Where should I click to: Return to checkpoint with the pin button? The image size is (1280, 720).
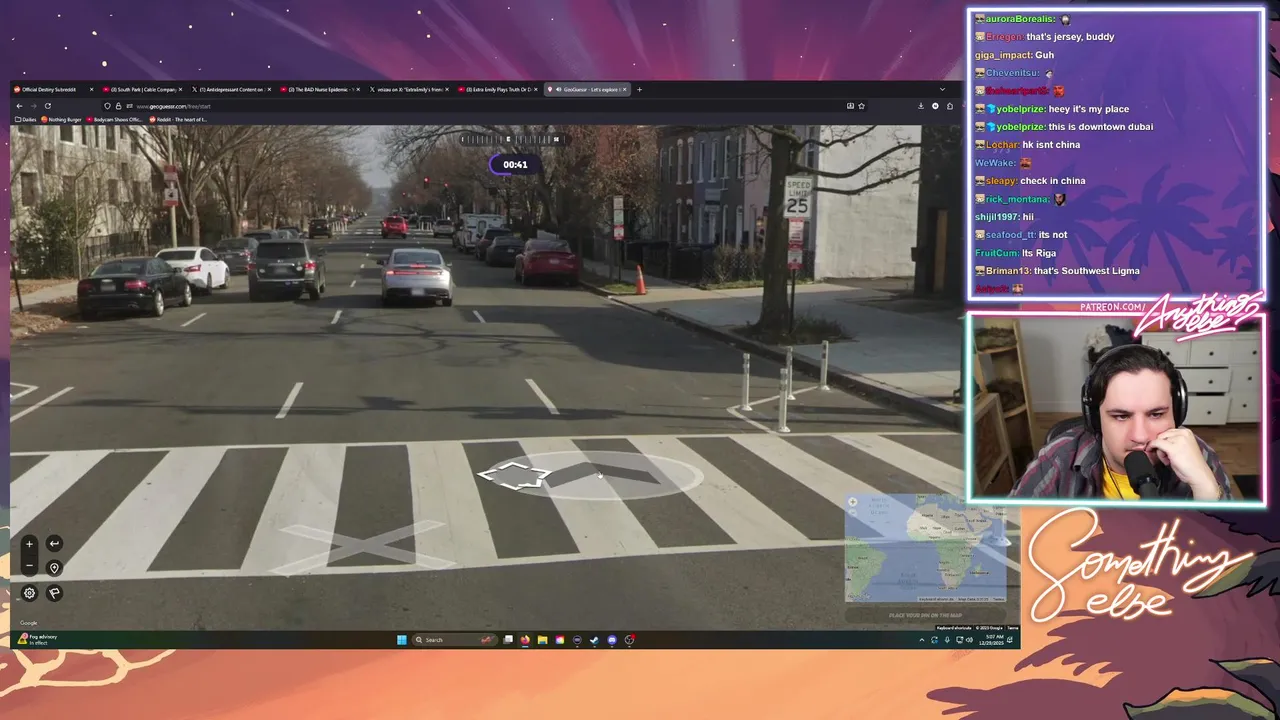(54, 568)
